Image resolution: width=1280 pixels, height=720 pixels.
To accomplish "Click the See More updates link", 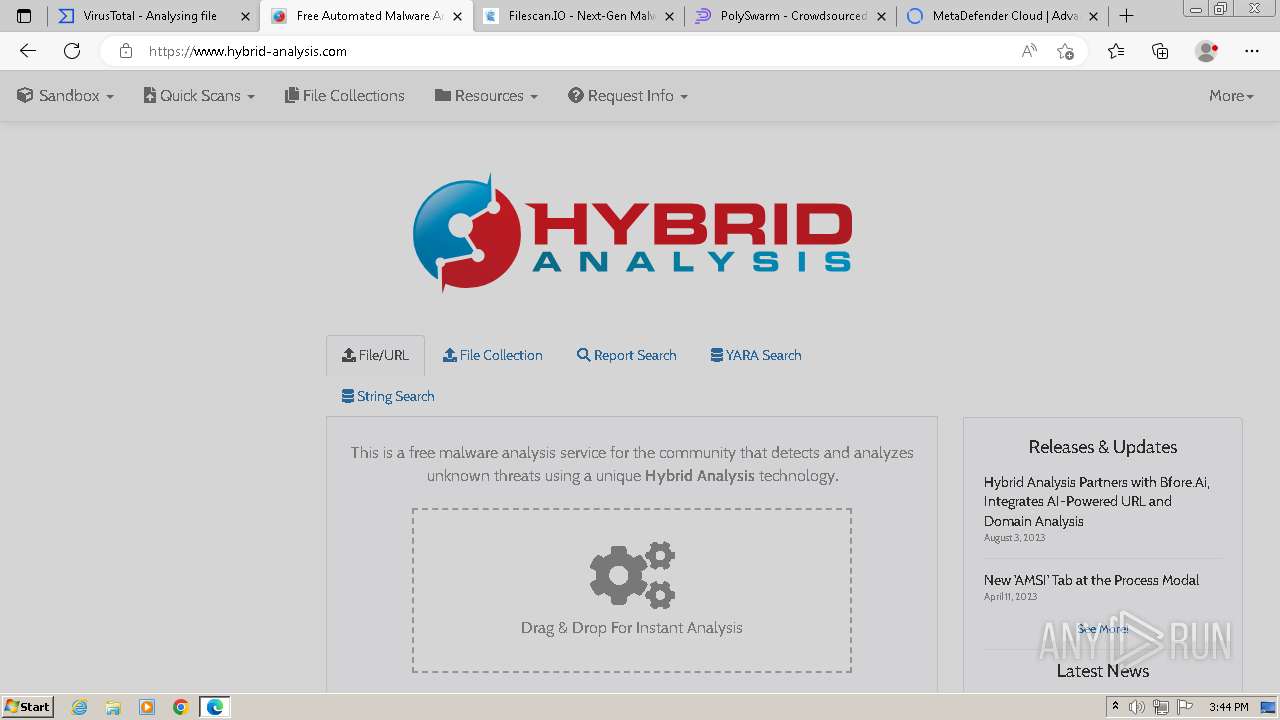I will tap(1103, 629).
